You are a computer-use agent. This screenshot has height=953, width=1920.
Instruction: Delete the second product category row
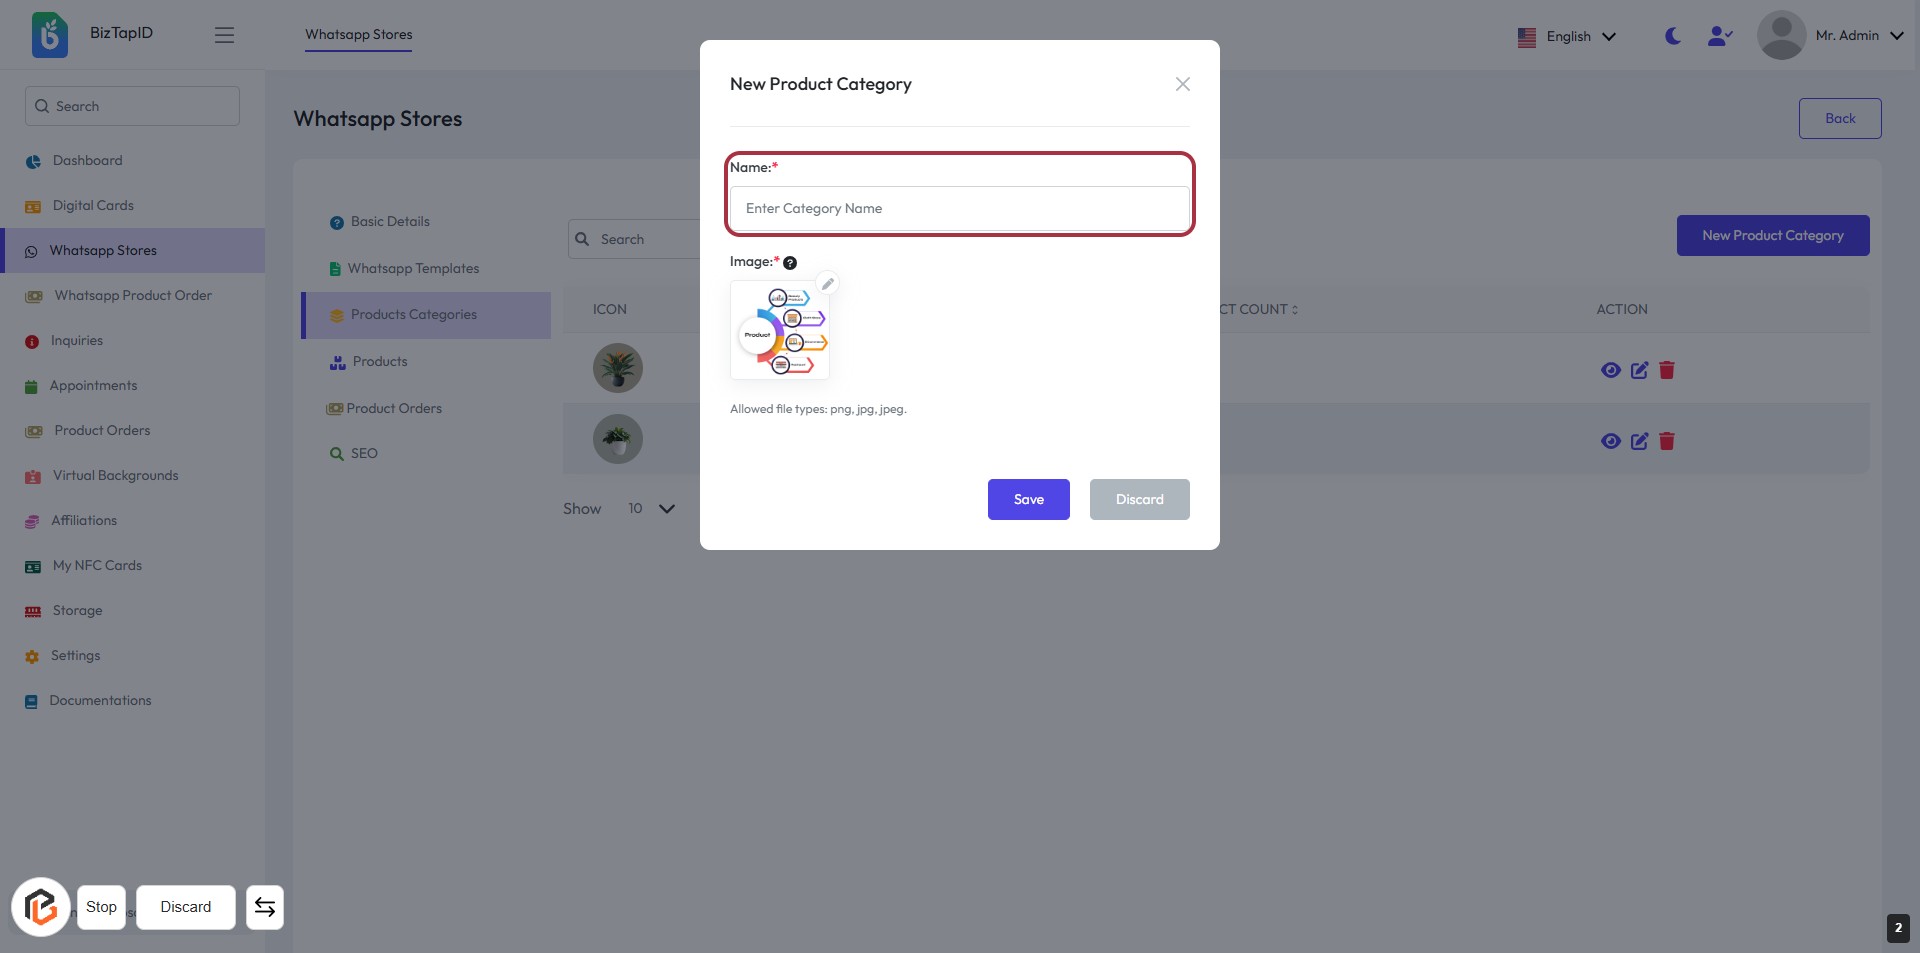(1666, 441)
